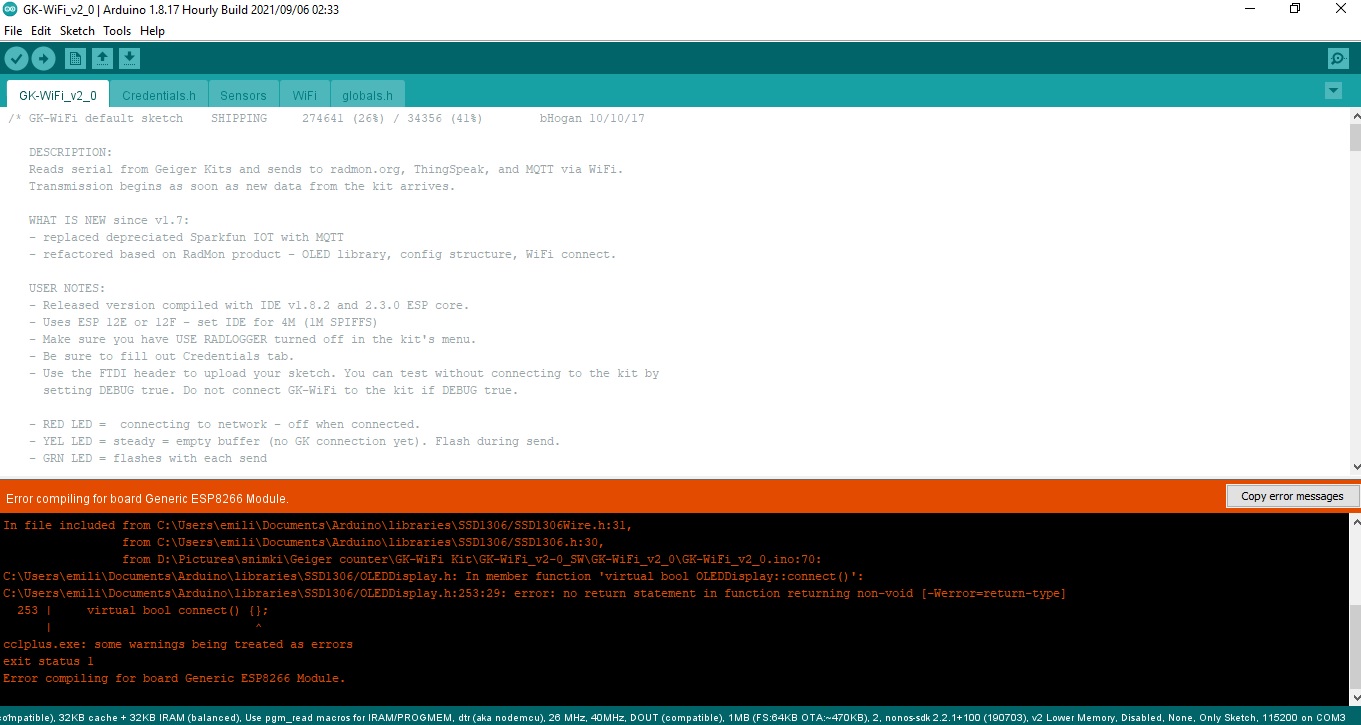Open the Help menu

tap(152, 31)
